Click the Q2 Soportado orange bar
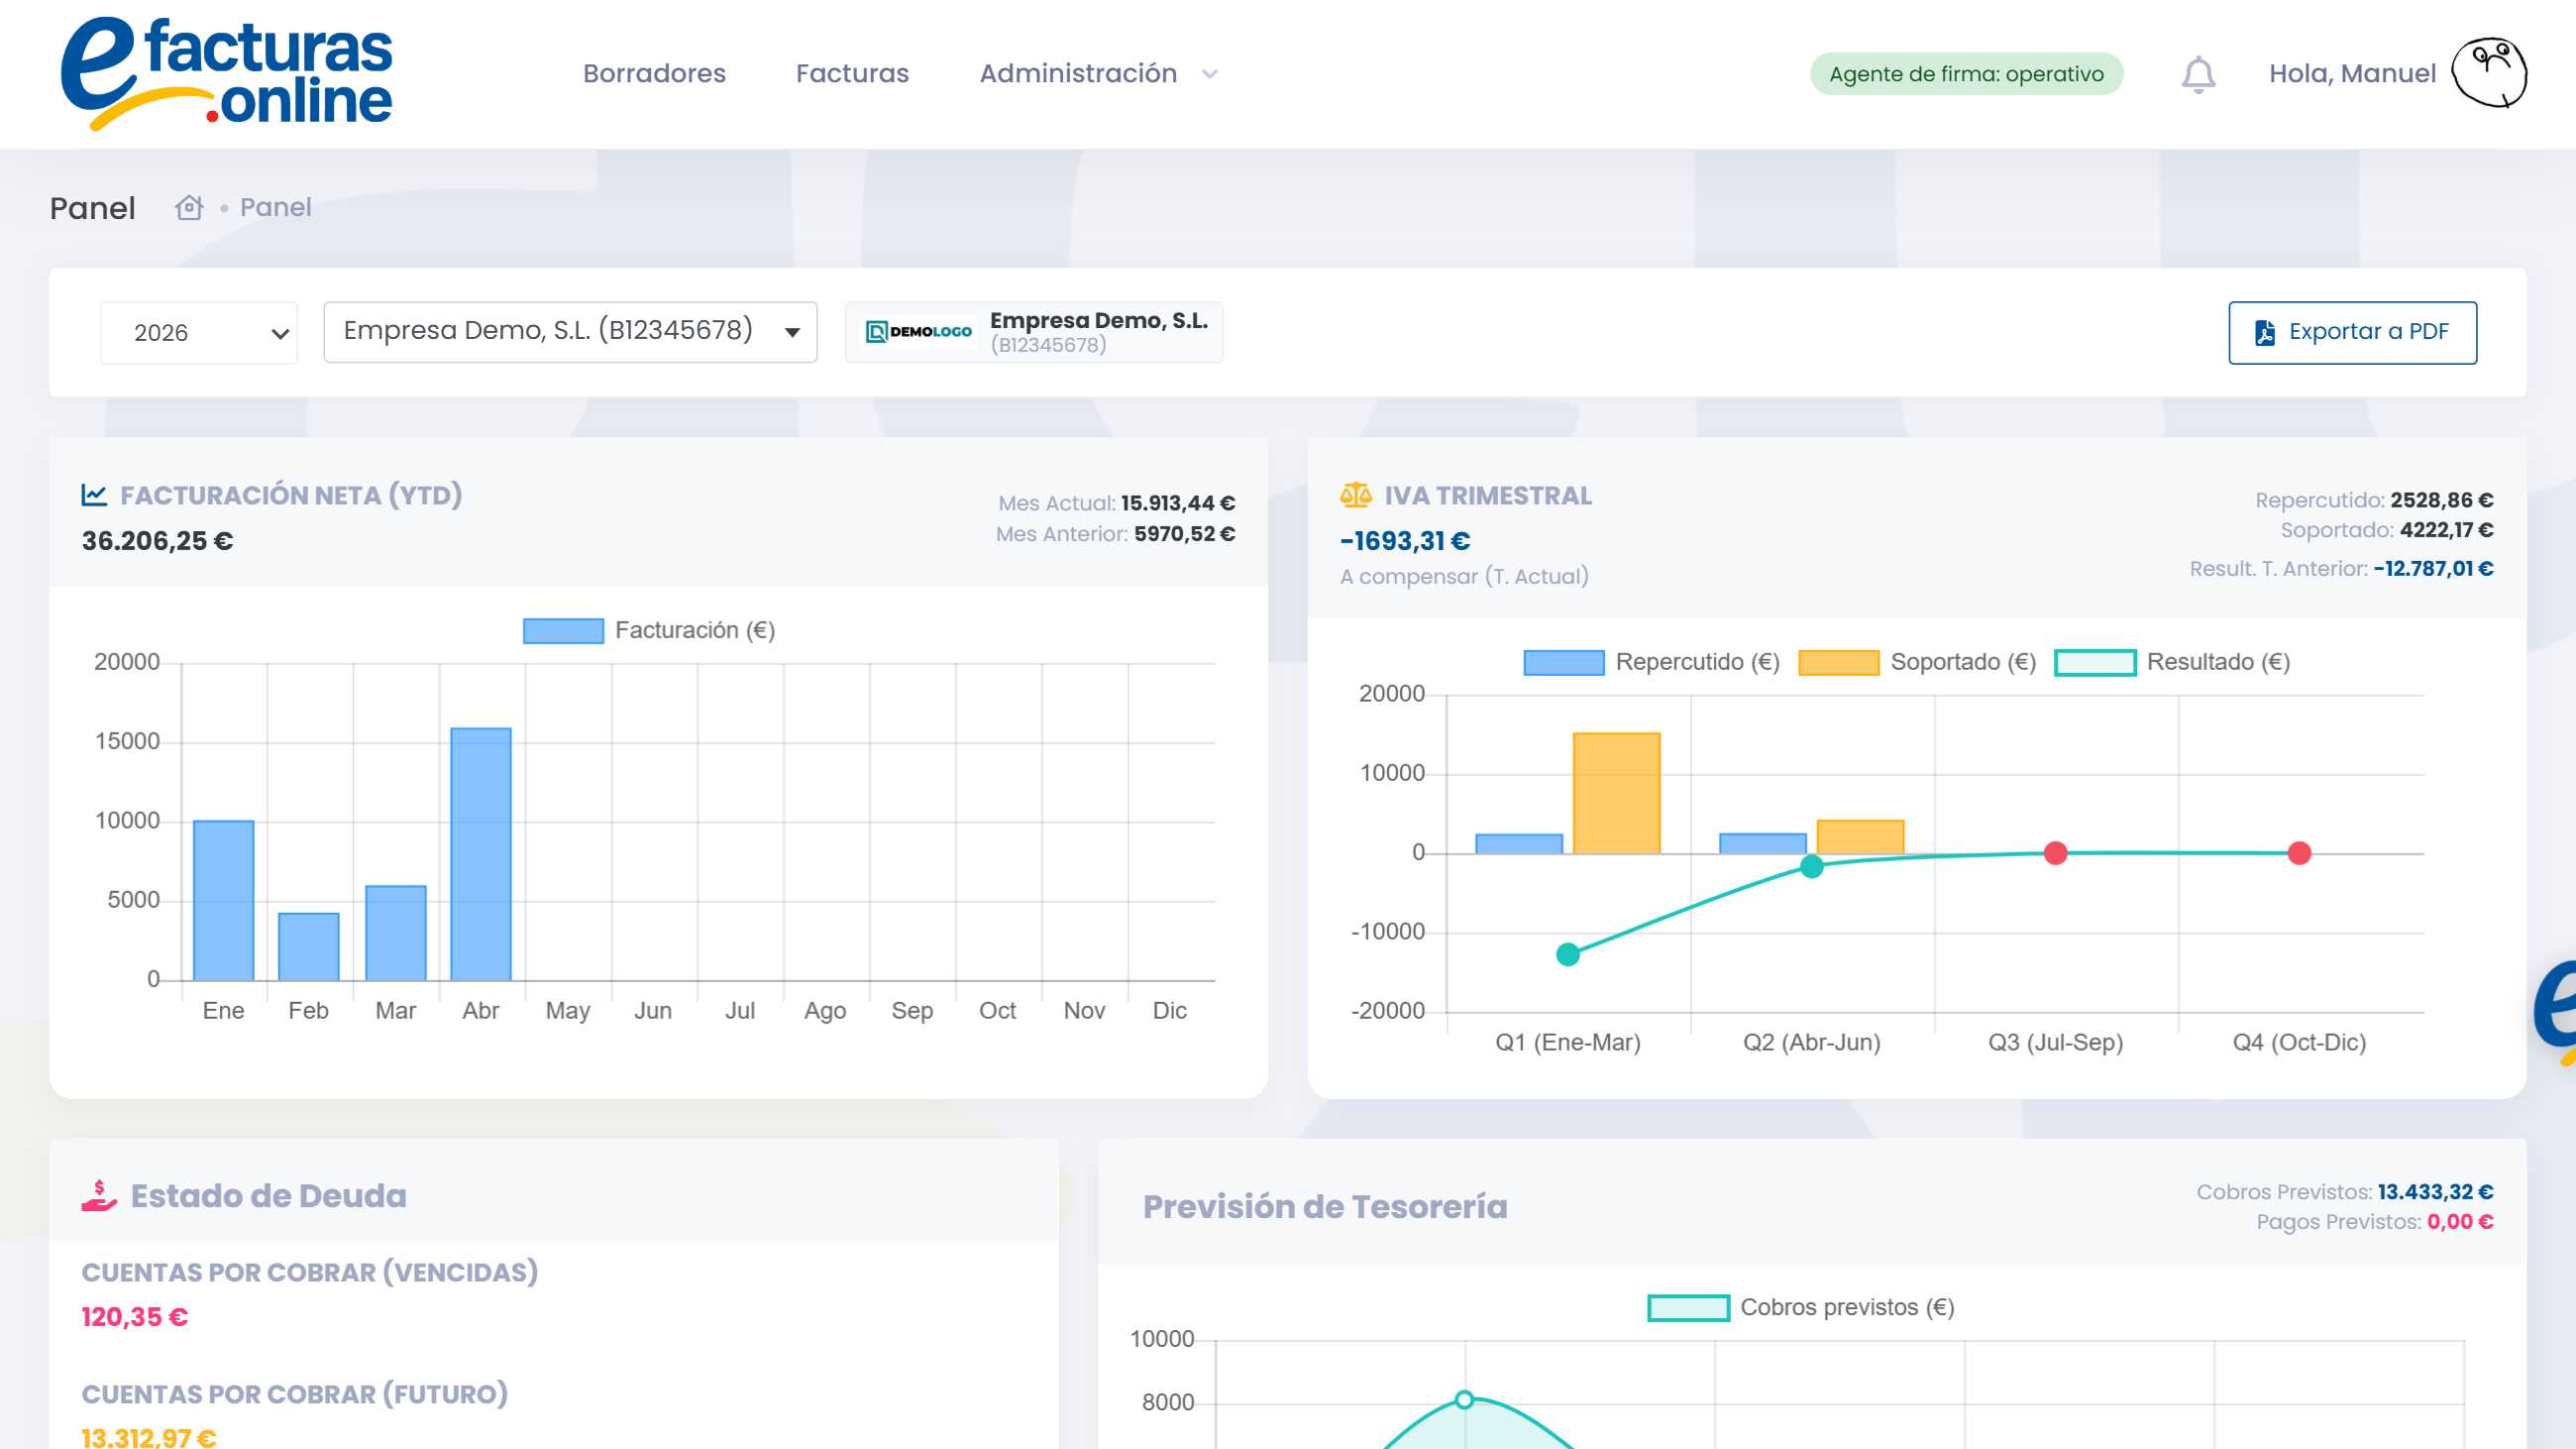Image resolution: width=2576 pixels, height=1449 pixels. 1860,837
